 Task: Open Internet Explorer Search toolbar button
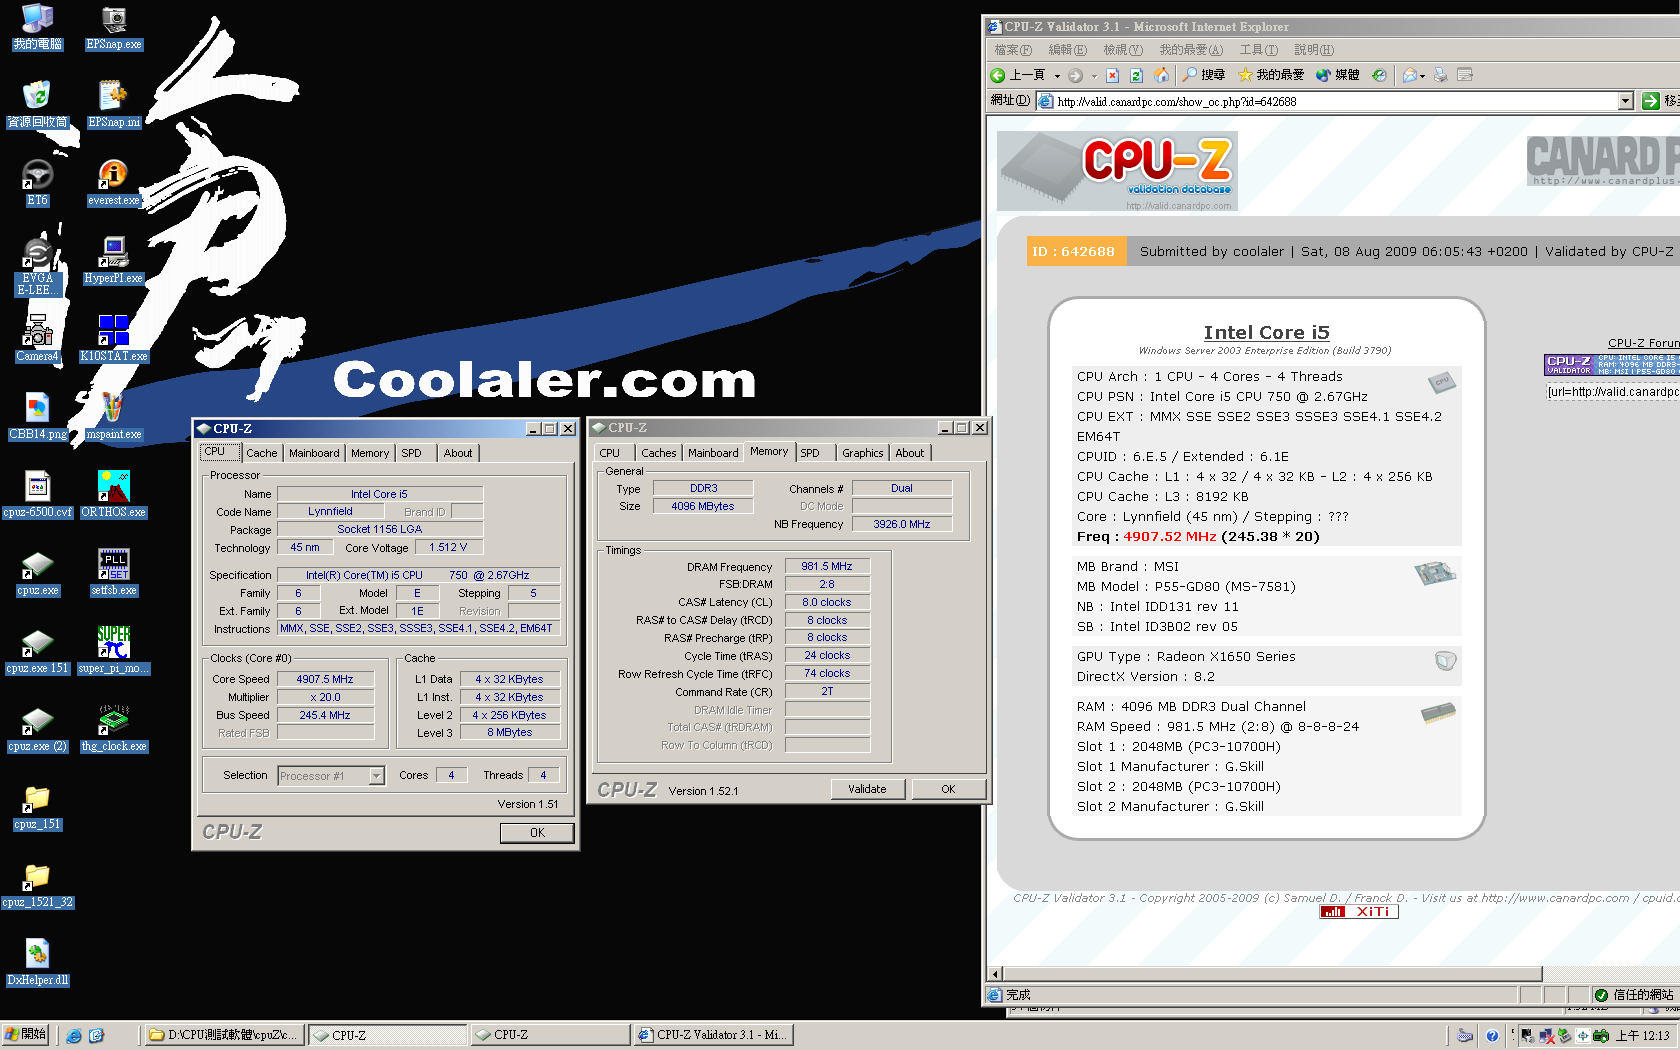click(x=1204, y=75)
